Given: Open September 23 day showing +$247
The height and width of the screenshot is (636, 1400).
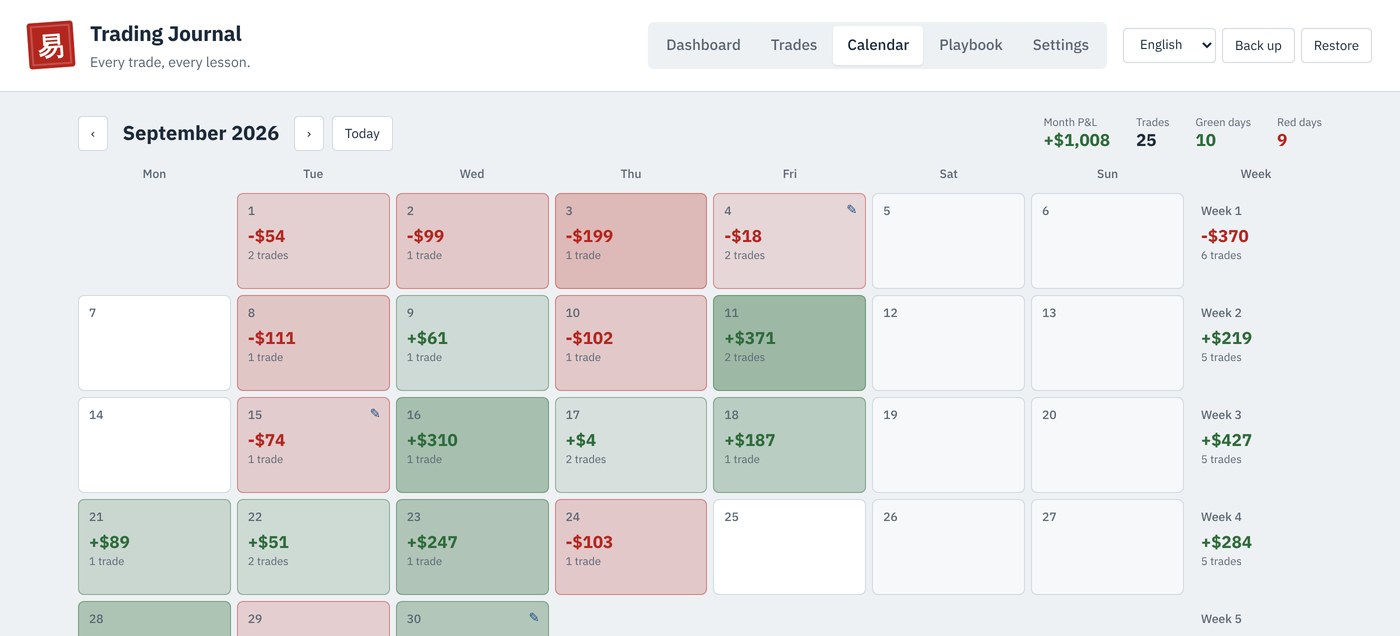Looking at the screenshot, I should (x=472, y=547).
